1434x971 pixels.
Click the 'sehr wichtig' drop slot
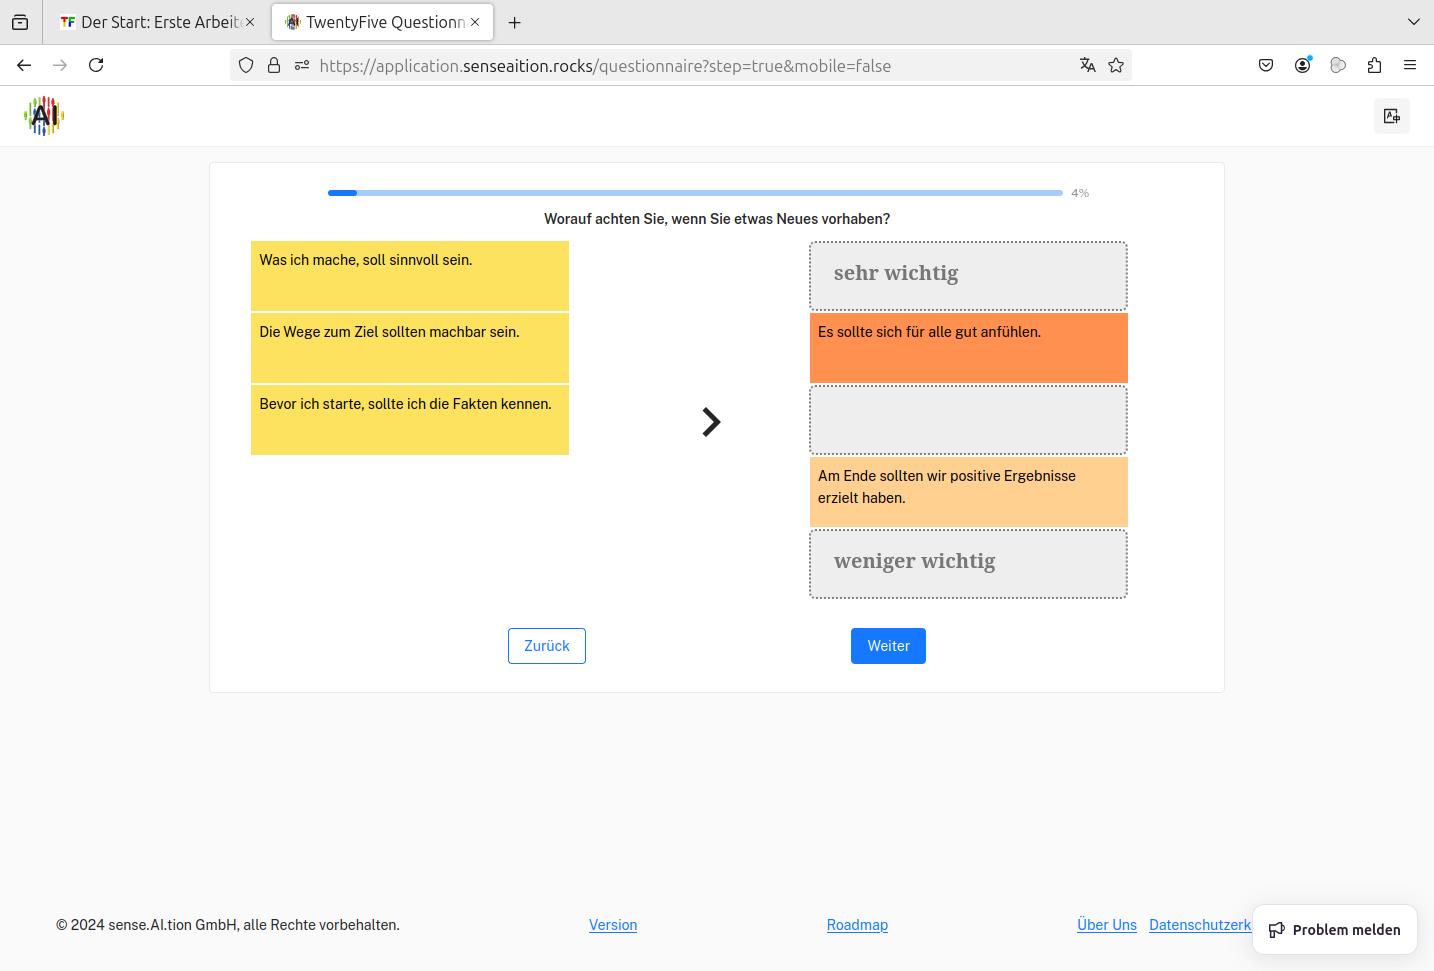(x=968, y=276)
